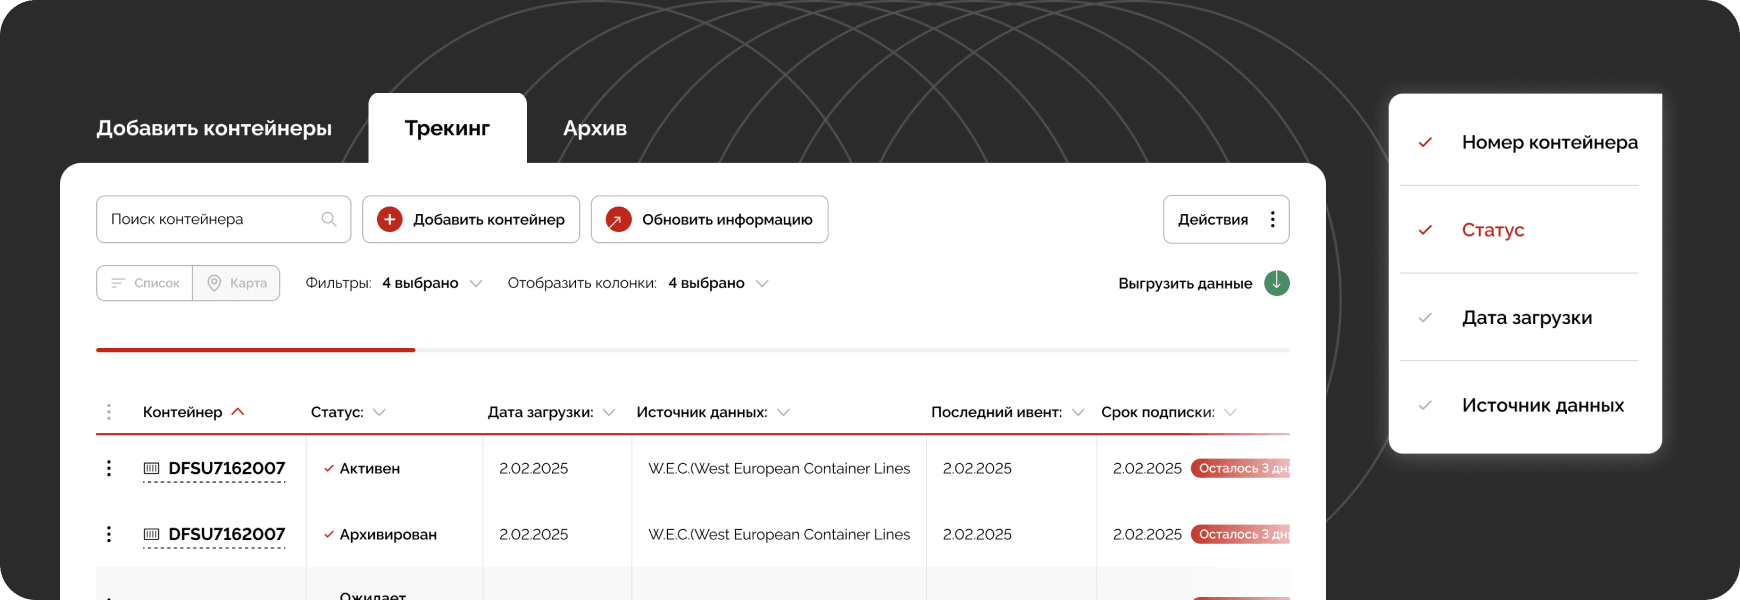This screenshot has height=600, width=1740.
Task: Switch to the Архив tab
Action: [595, 128]
